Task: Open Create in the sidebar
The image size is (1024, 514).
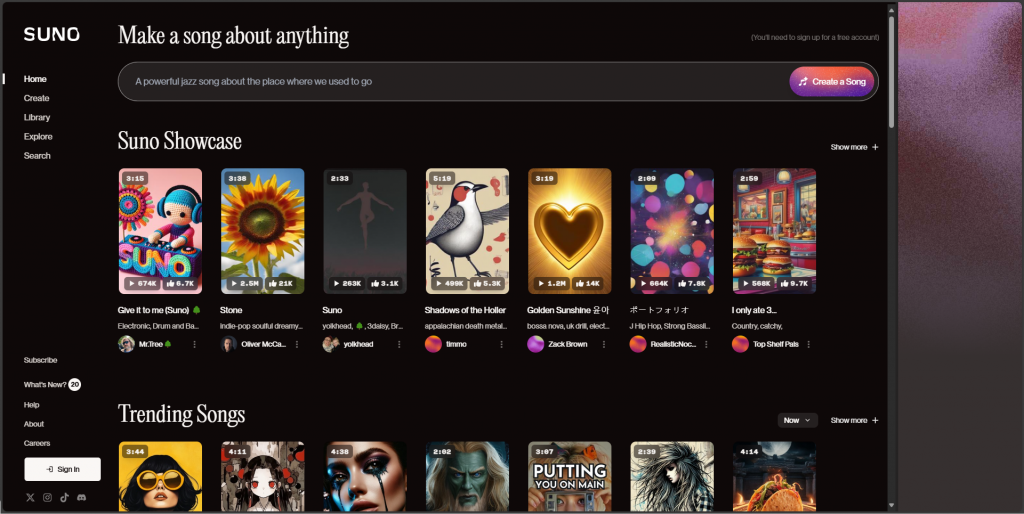Action: coord(37,98)
